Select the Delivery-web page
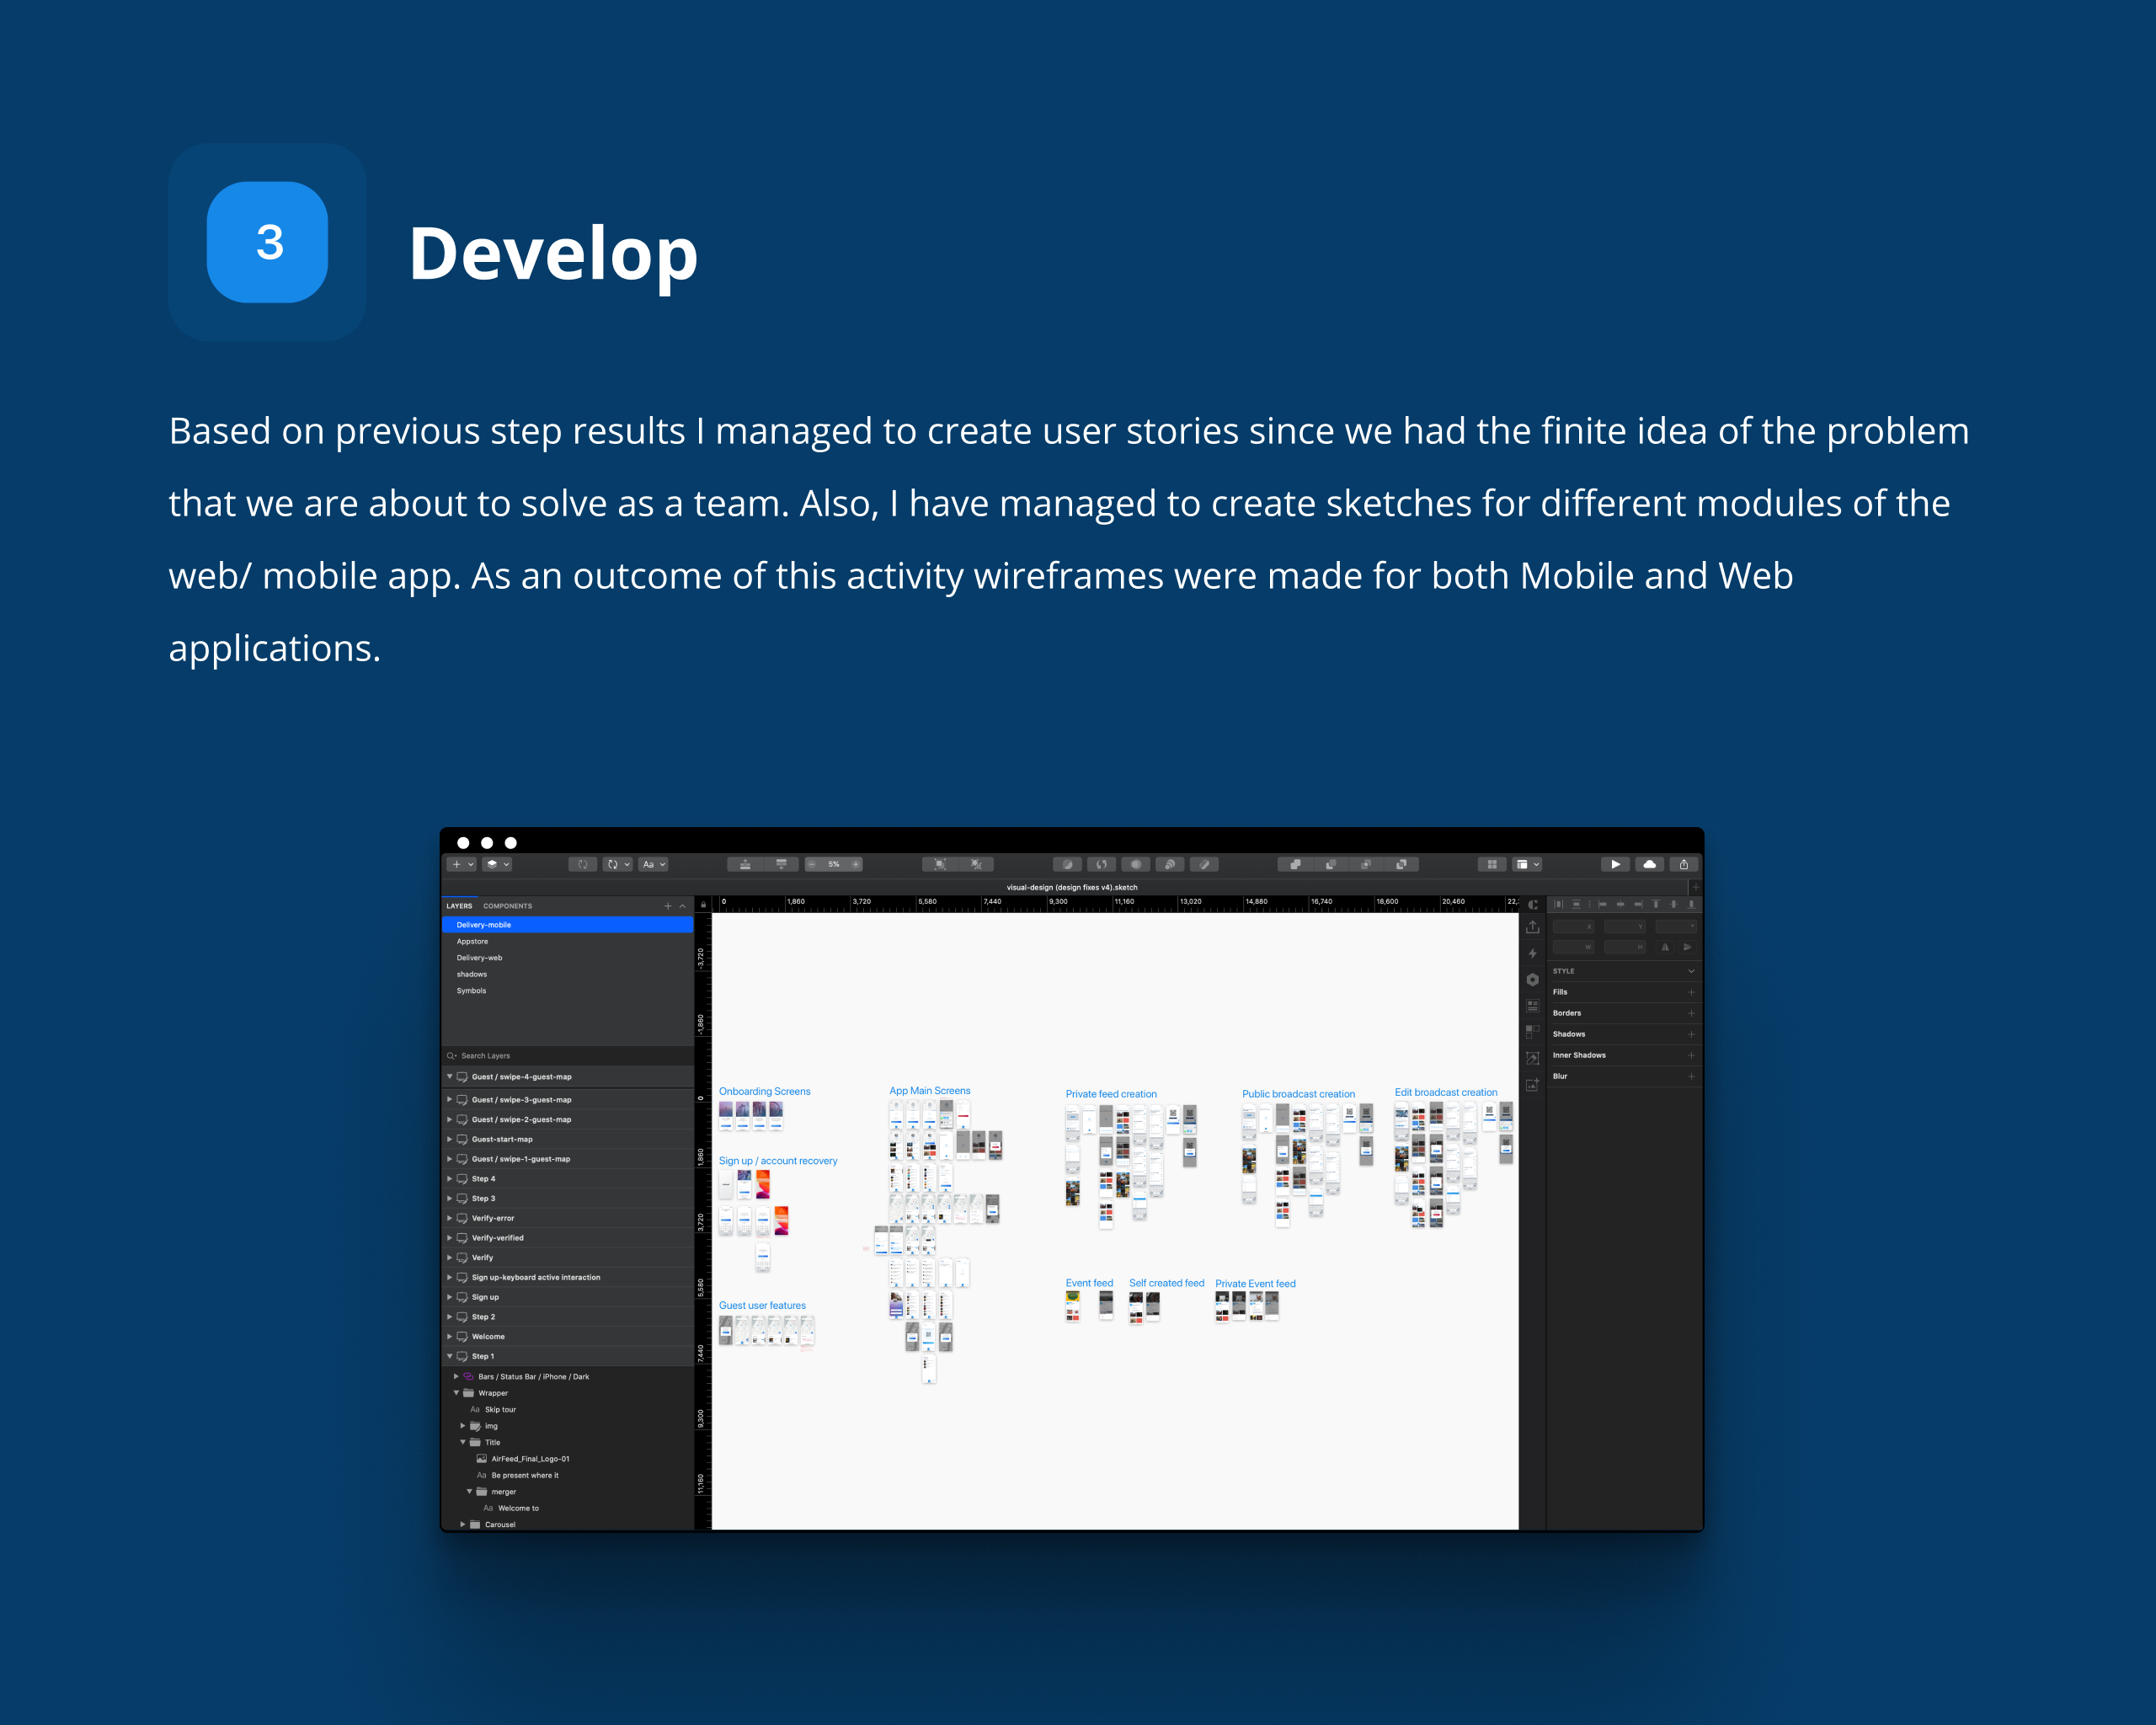Image resolution: width=2156 pixels, height=1725 pixels. point(567,958)
